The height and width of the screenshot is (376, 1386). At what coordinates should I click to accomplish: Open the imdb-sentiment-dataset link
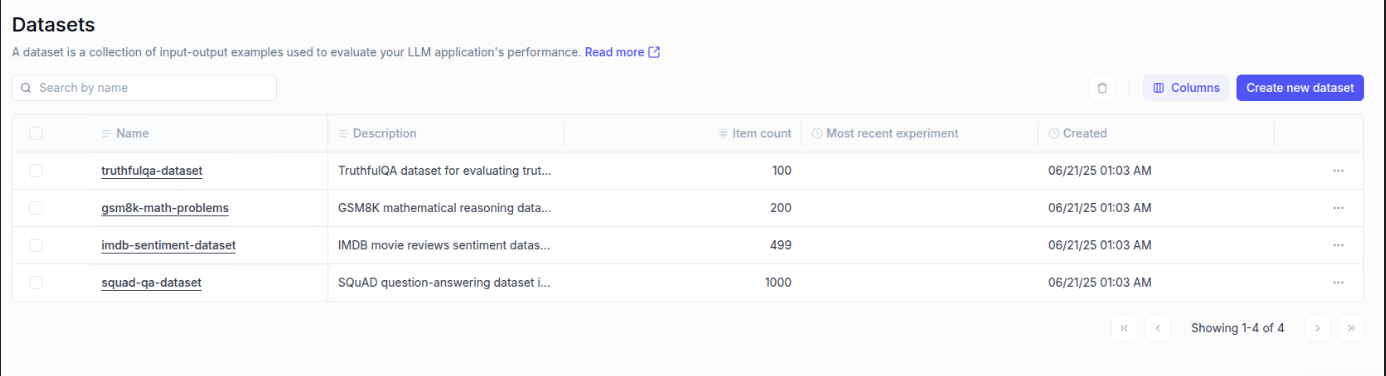[168, 245]
